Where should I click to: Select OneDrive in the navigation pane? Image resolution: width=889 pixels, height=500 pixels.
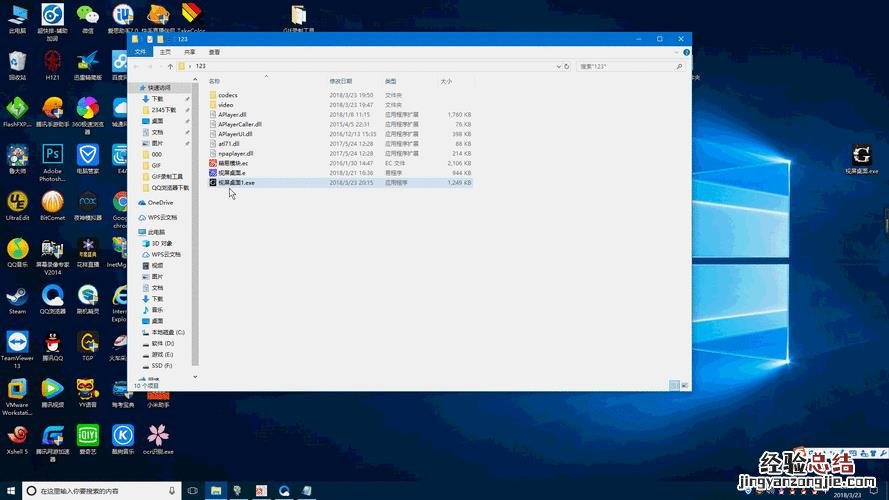coord(160,203)
